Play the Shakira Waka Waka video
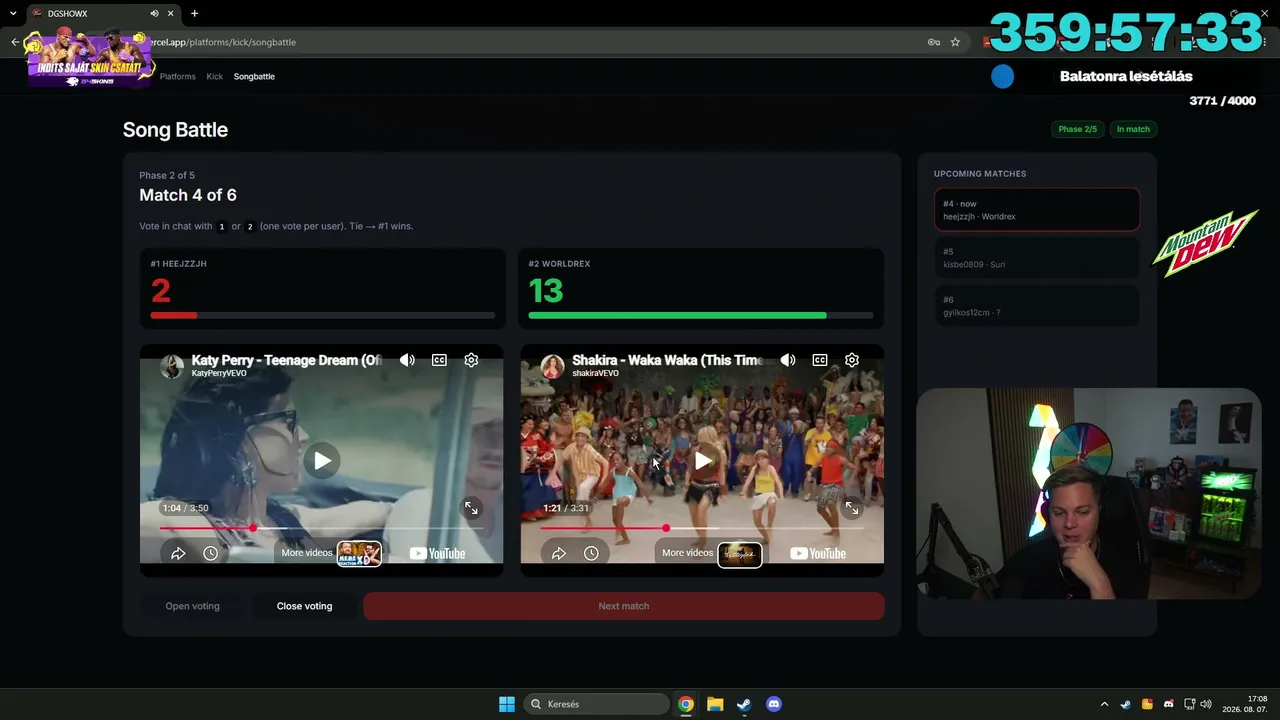The image size is (1280, 720). pos(703,460)
